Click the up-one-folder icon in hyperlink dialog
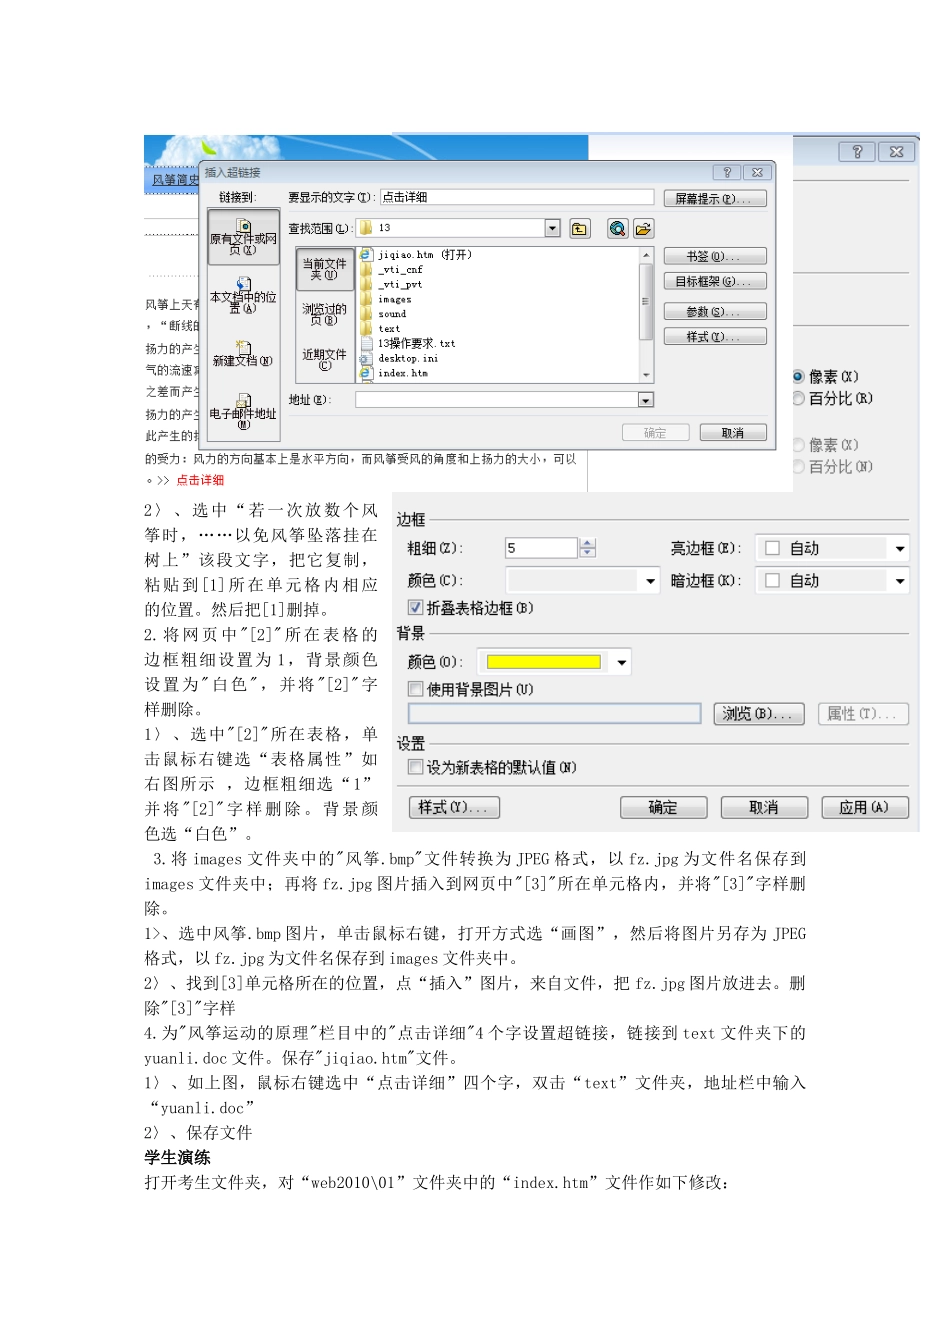This screenshot has width=950, height=1344. (x=580, y=229)
